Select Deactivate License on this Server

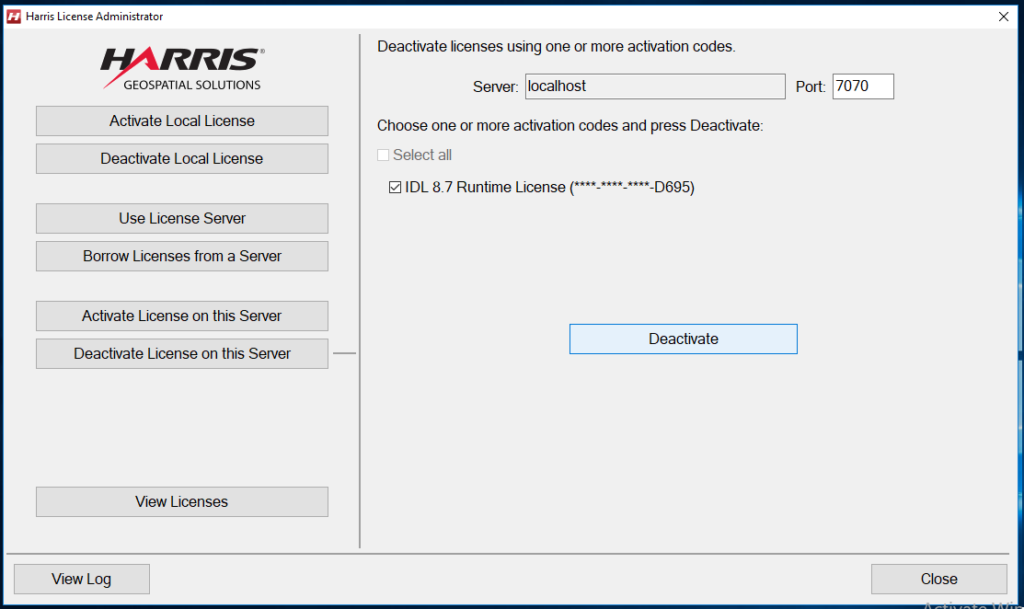[182, 354]
